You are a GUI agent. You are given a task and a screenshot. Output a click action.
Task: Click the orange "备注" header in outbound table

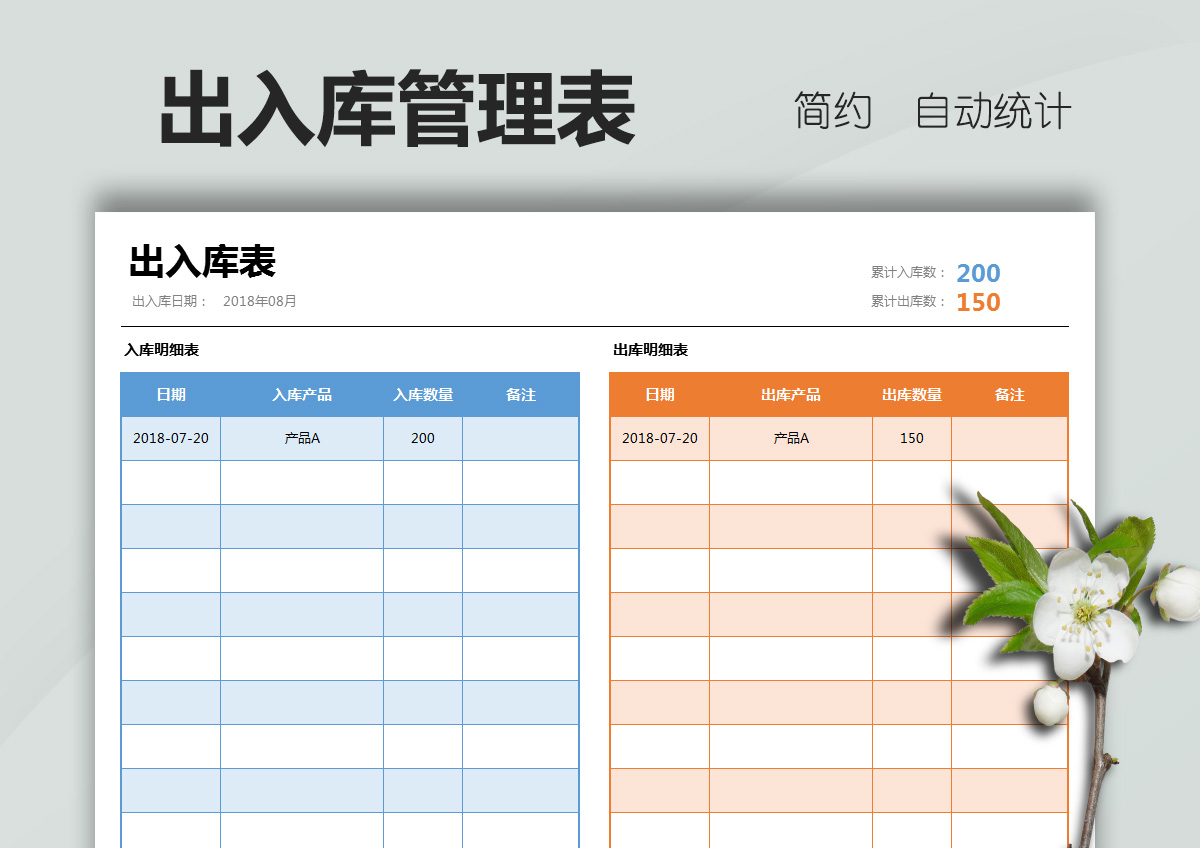tap(1009, 395)
